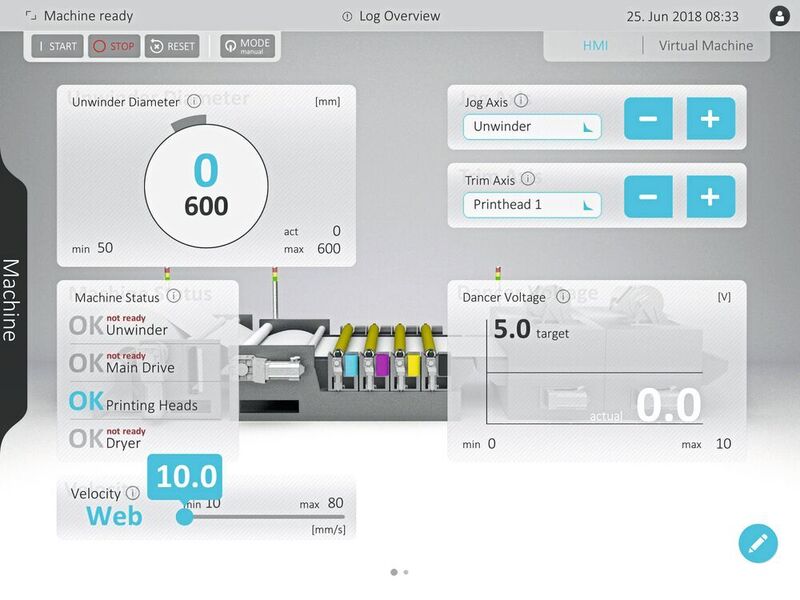The width and height of the screenshot is (800, 600).
Task: Select the HMI tab
Action: click(x=595, y=45)
